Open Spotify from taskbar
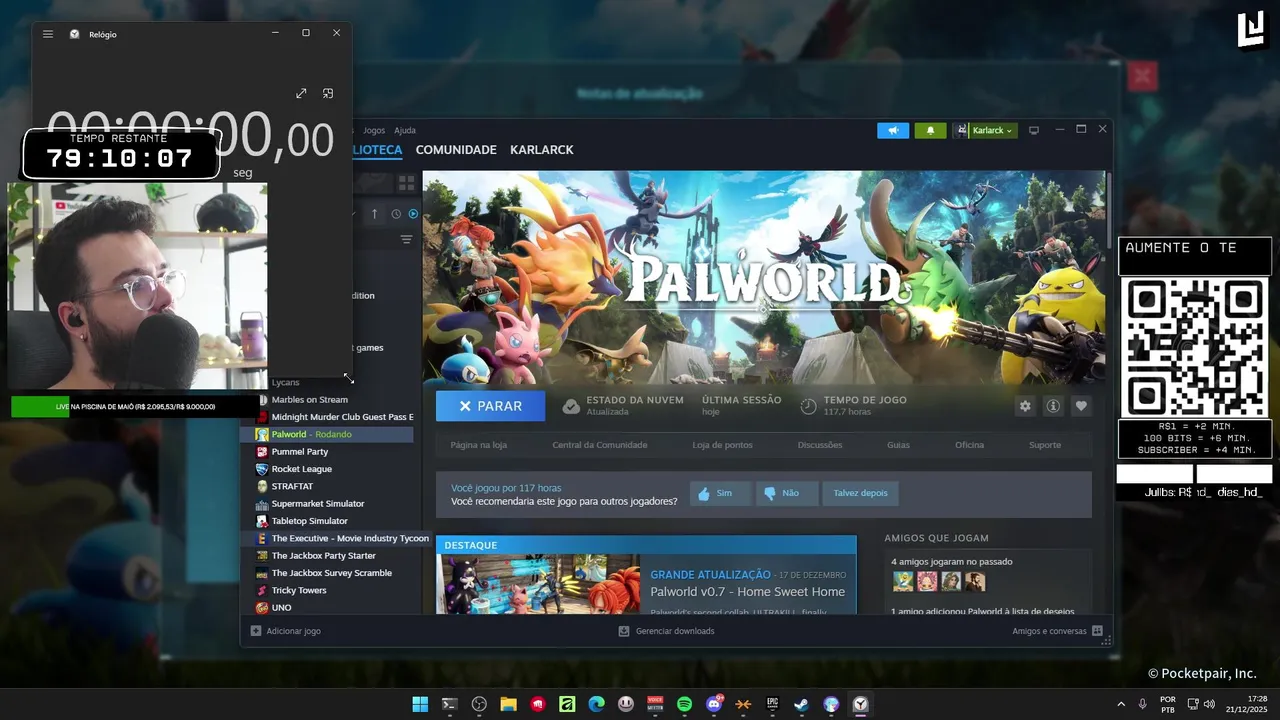The width and height of the screenshot is (1280, 720). tap(684, 704)
